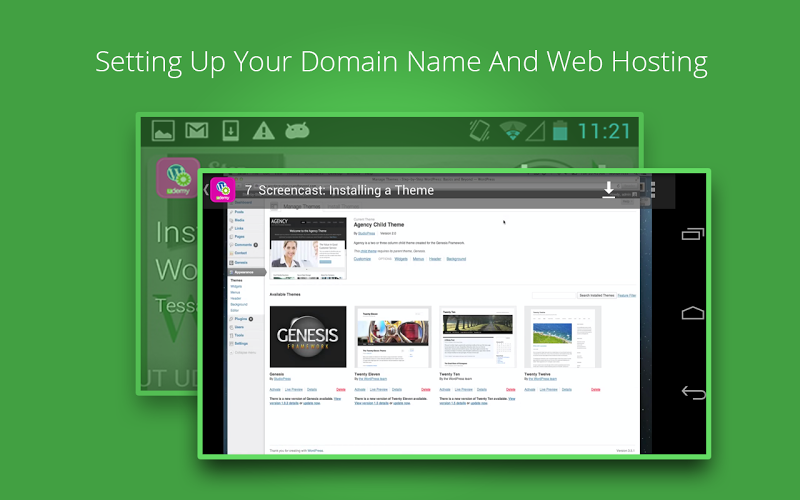Open Posts in the WordPress sidebar
The image size is (800, 500).
click(x=239, y=212)
